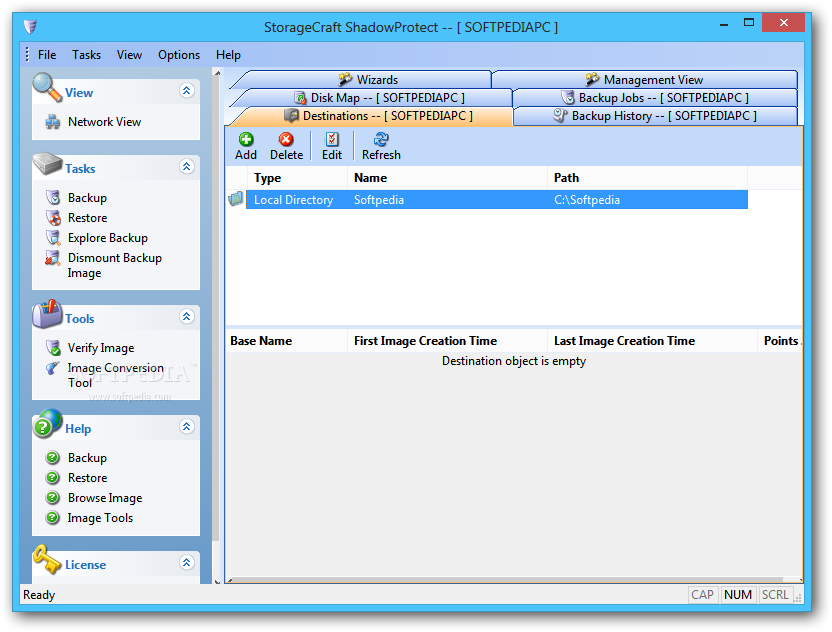The height and width of the screenshot is (632, 832).
Task: Open the Network View link
Action: point(105,122)
